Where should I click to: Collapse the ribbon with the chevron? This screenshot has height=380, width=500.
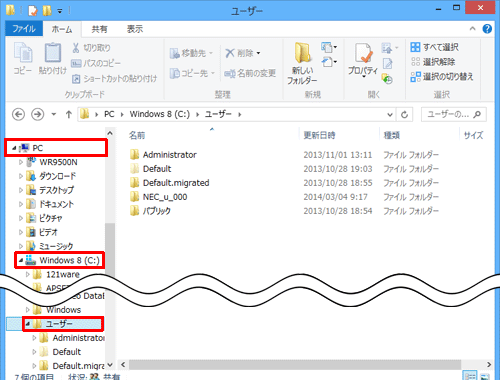click(x=473, y=29)
